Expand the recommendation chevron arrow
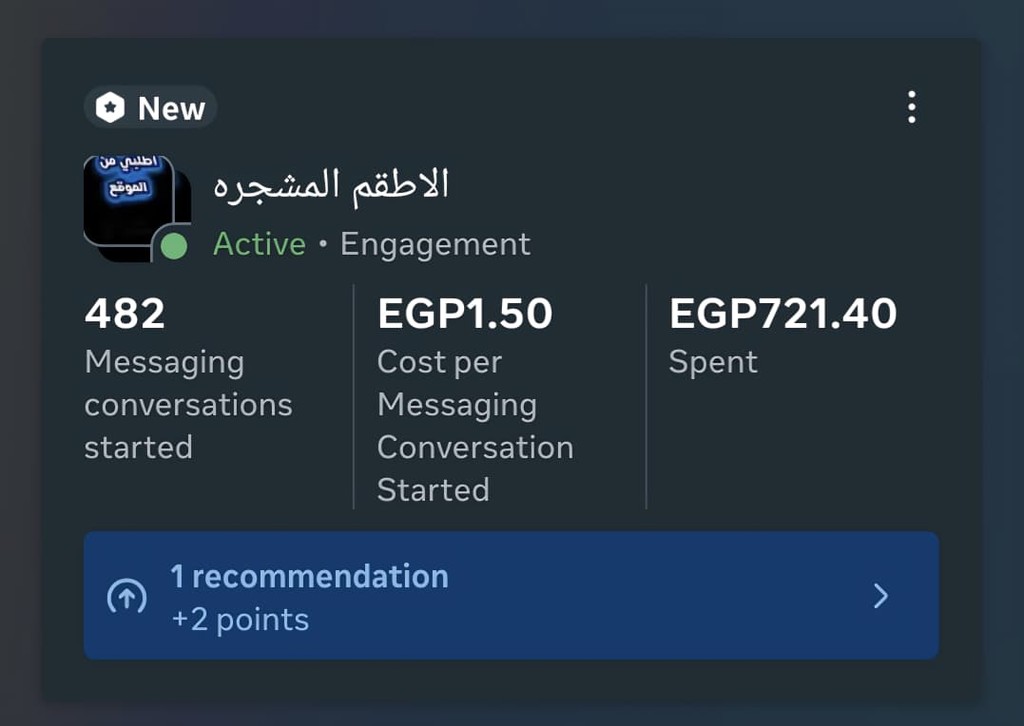 click(880, 596)
